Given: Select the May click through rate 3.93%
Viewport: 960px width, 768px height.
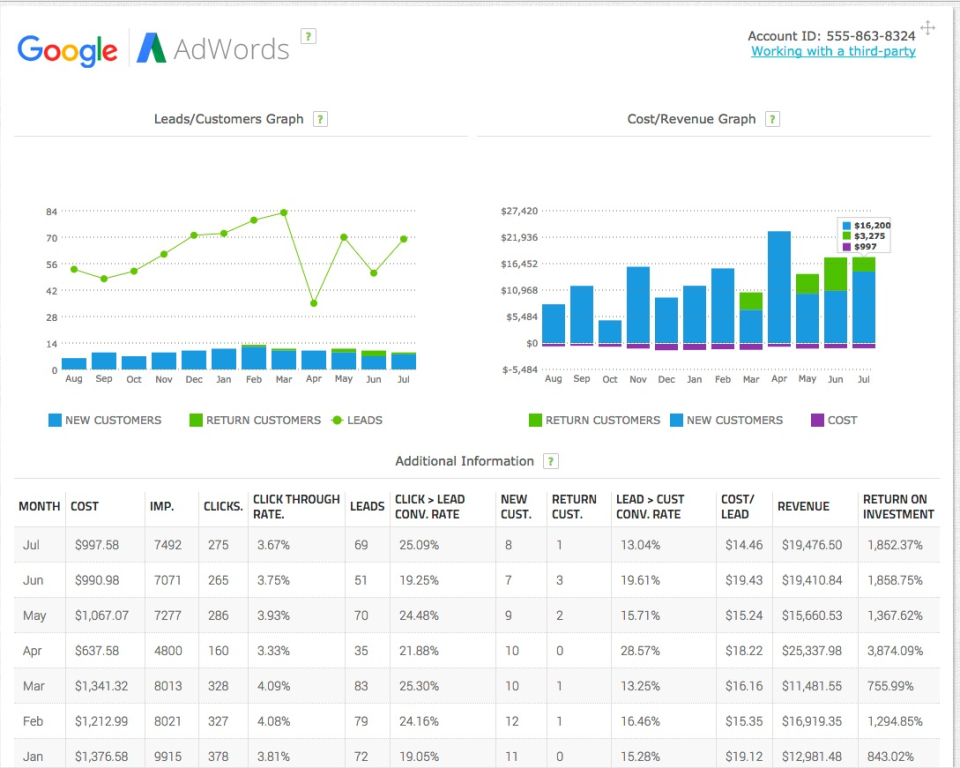Looking at the screenshot, I should coord(273,615).
